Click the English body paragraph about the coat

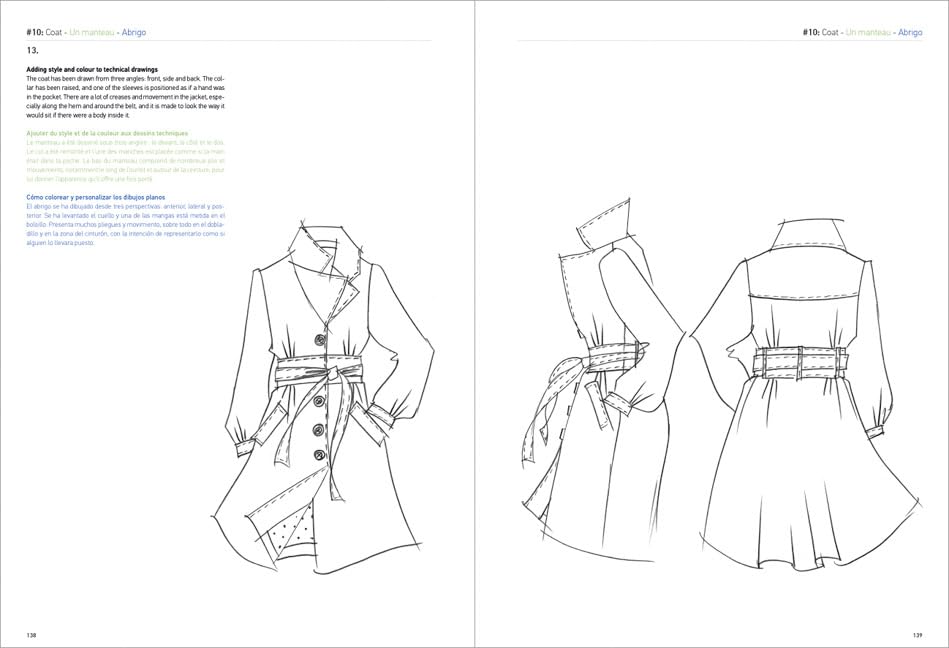pos(126,96)
